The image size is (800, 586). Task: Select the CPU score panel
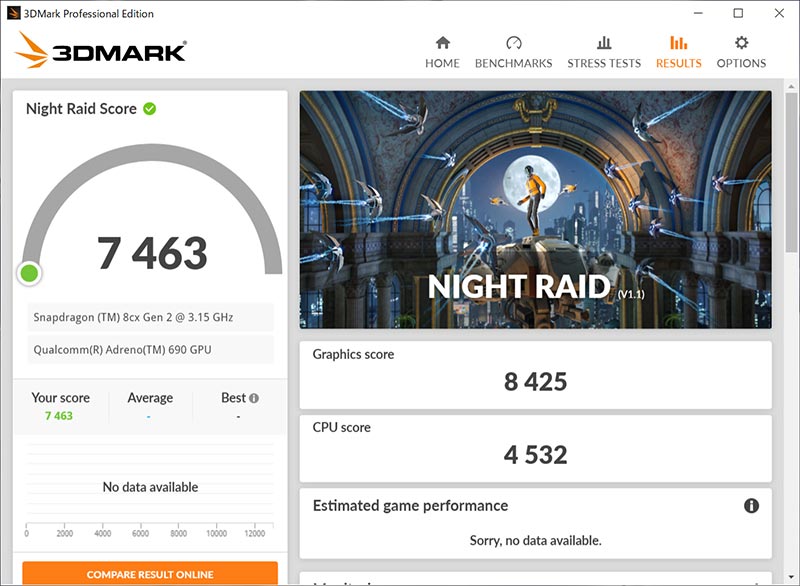click(535, 443)
